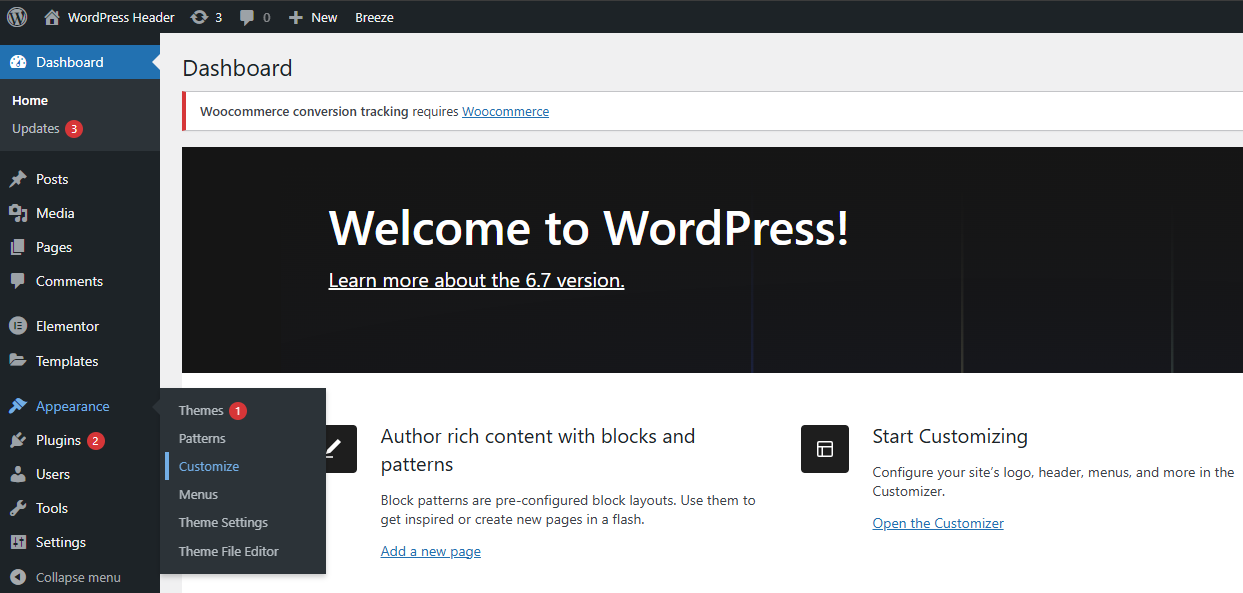Click Learn more about the 6.7 version

tap(476, 280)
